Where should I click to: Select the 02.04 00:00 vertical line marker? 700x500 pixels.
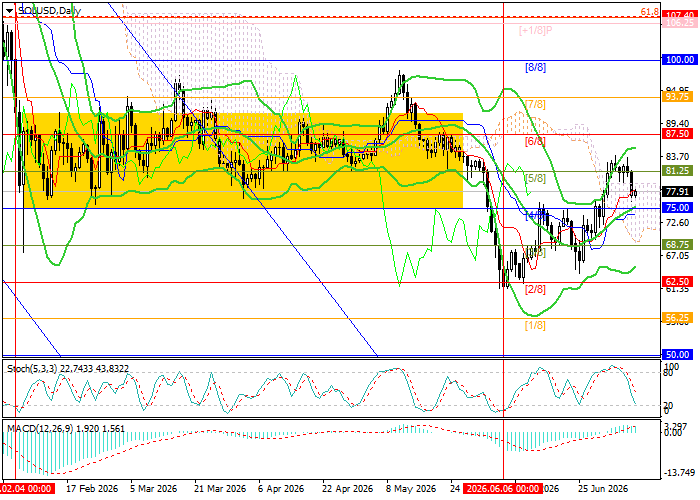(28, 489)
